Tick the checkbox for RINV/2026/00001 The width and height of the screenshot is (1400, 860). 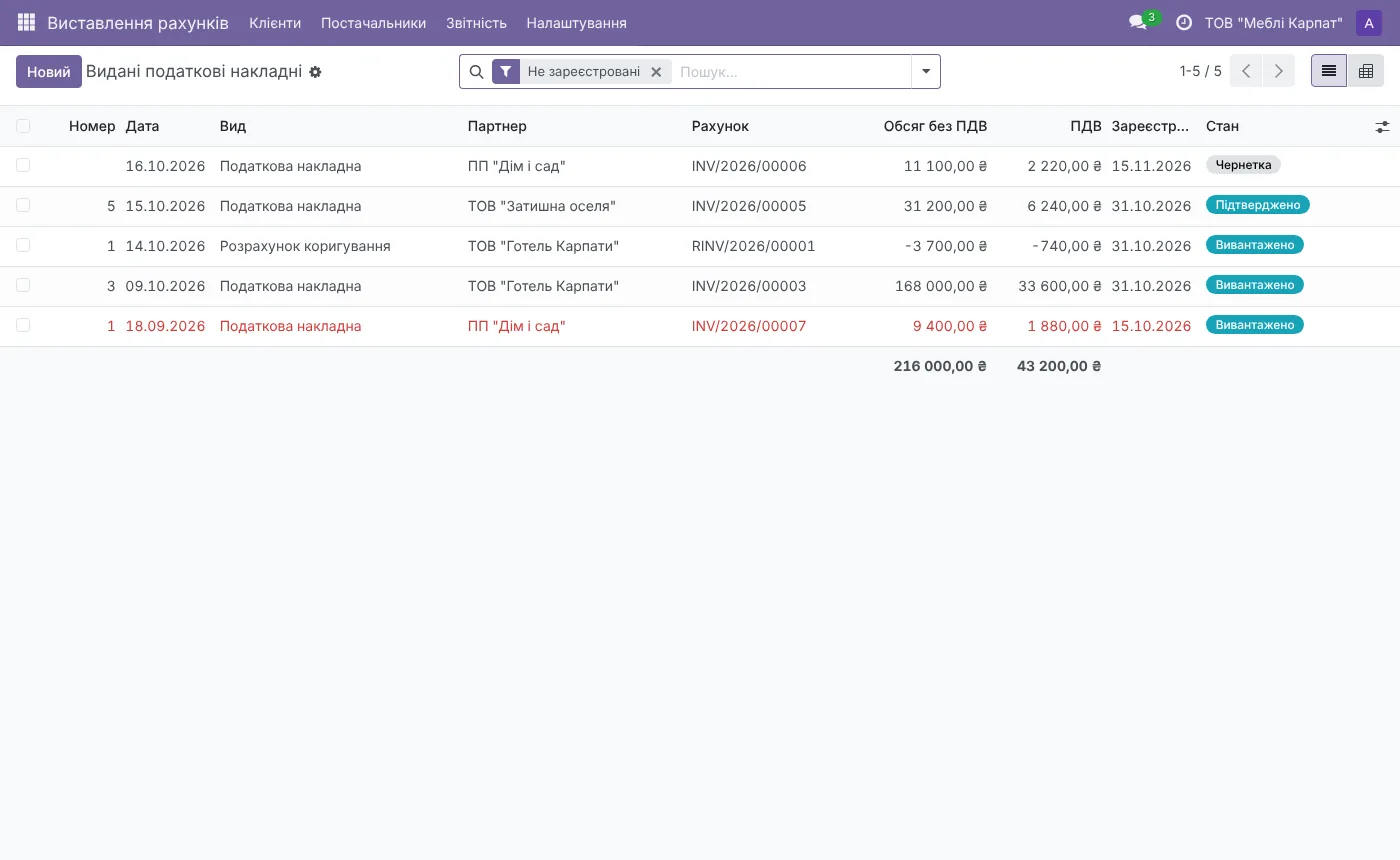(23, 245)
